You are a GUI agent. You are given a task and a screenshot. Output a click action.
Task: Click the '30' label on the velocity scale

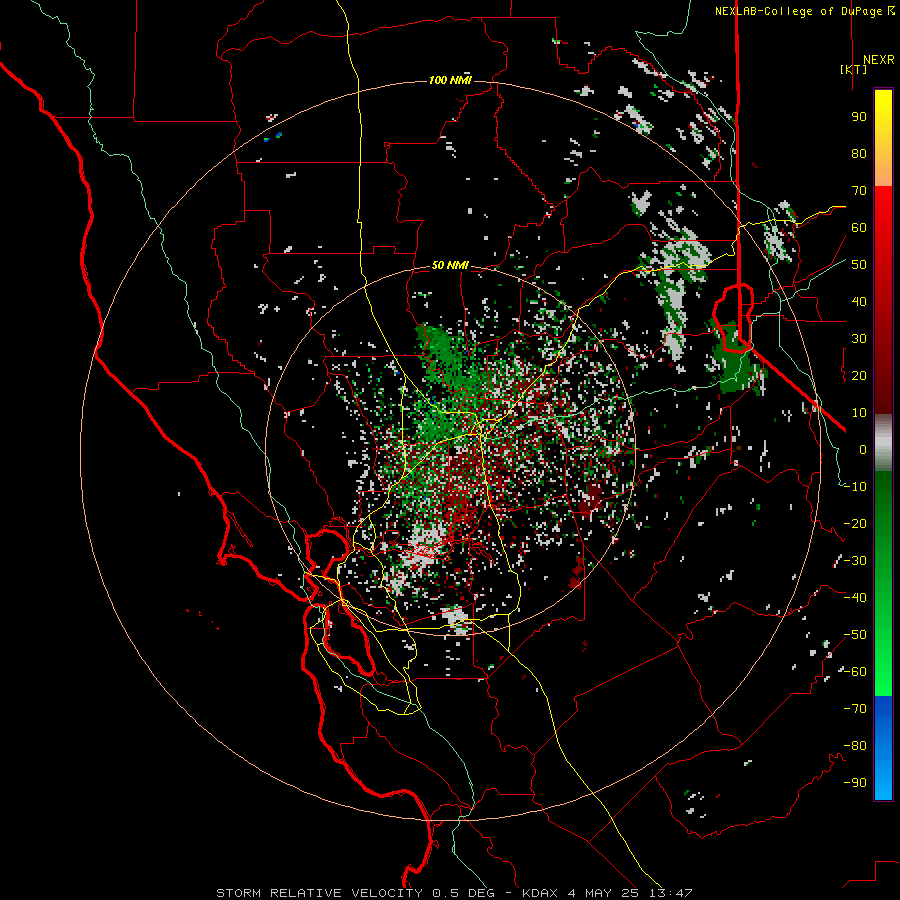tap(859, 339)
